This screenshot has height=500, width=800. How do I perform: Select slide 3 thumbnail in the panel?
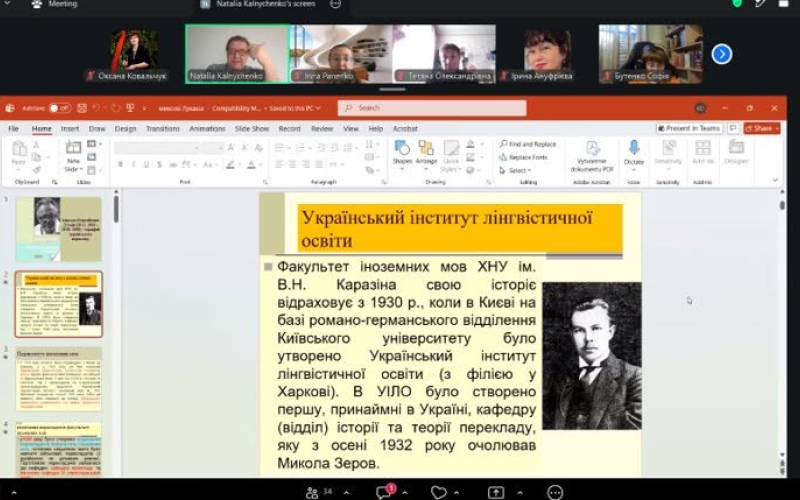(x=59, y=379)
